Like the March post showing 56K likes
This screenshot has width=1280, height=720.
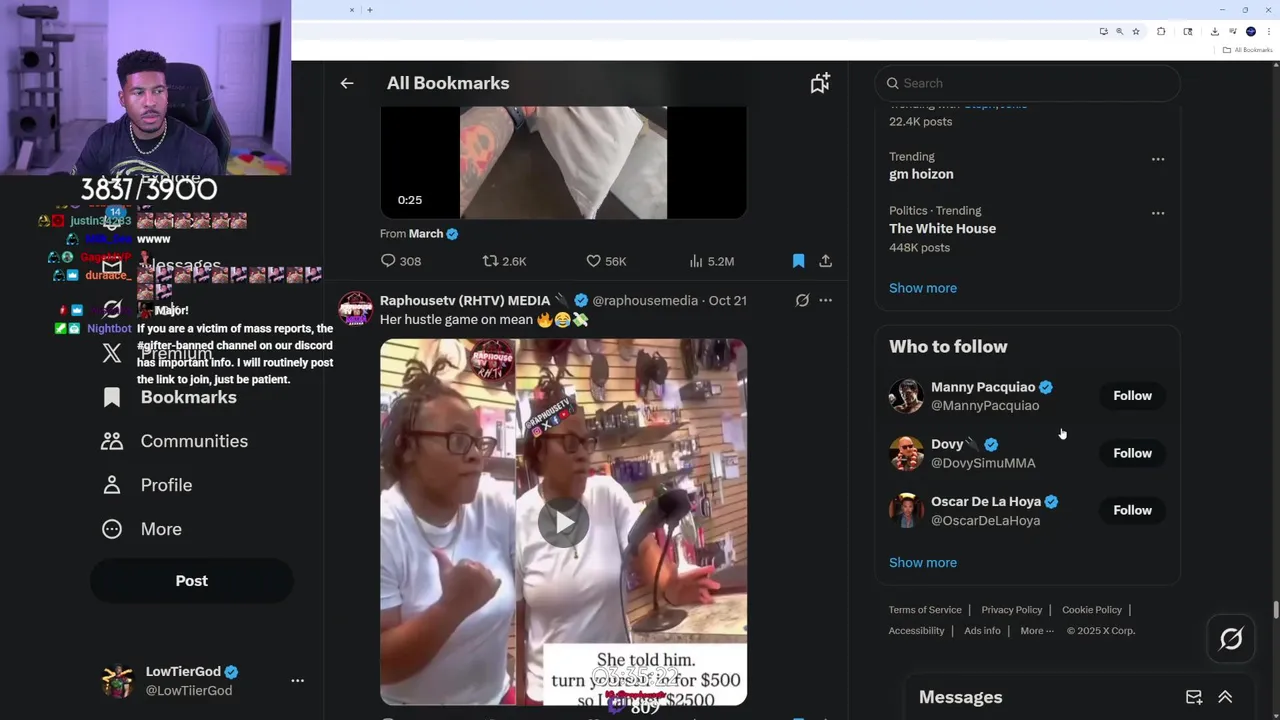coord(606,261)
